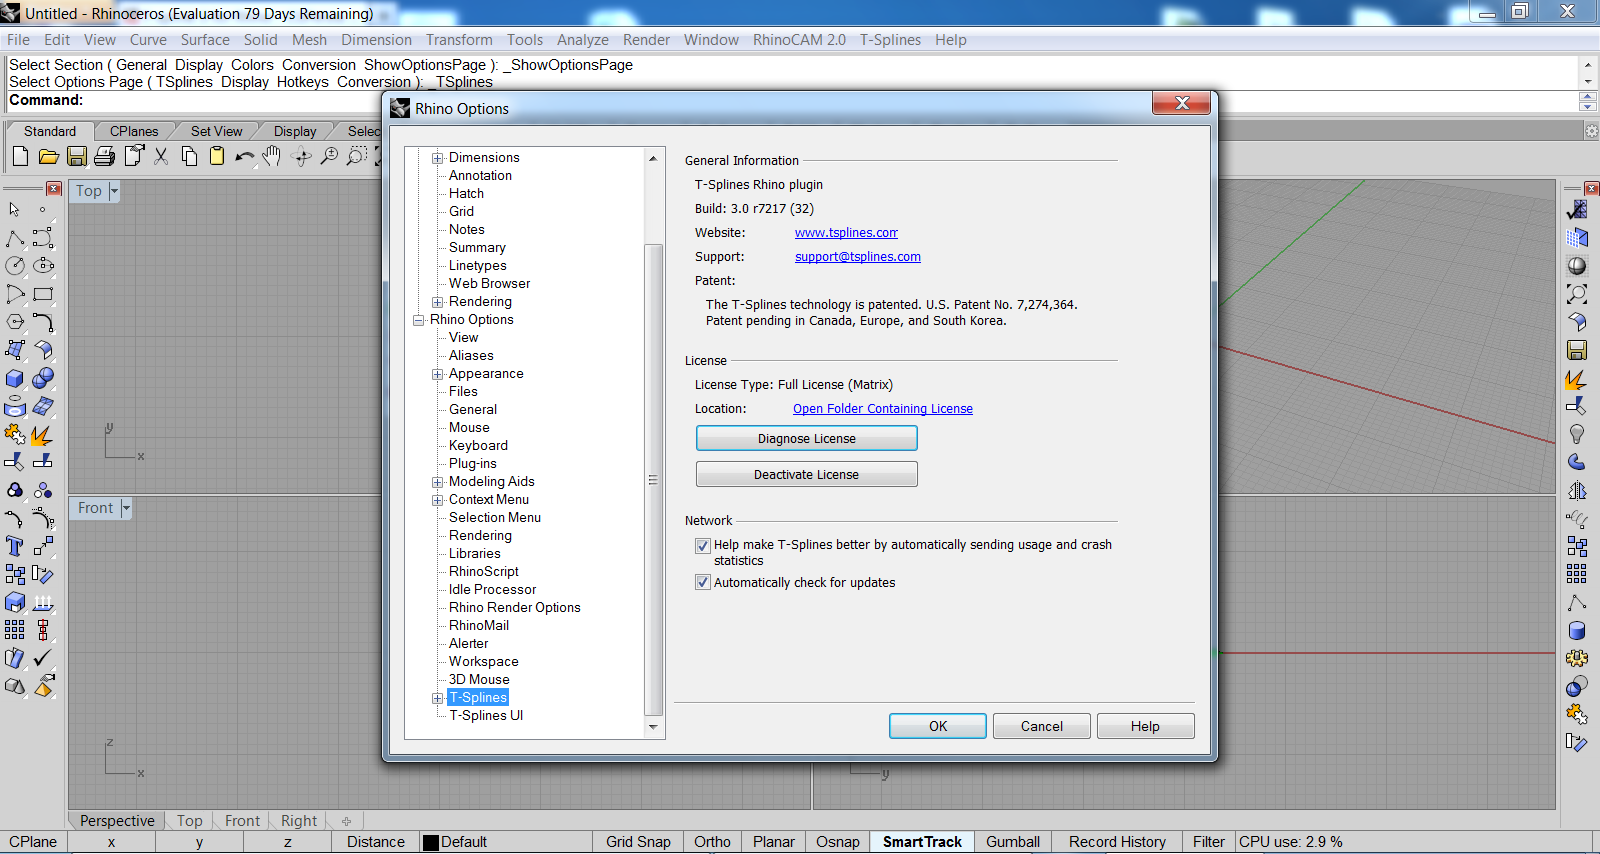Select the Pan hand tool
This screenshot has width=1600, height=854.
coord(272,156)
